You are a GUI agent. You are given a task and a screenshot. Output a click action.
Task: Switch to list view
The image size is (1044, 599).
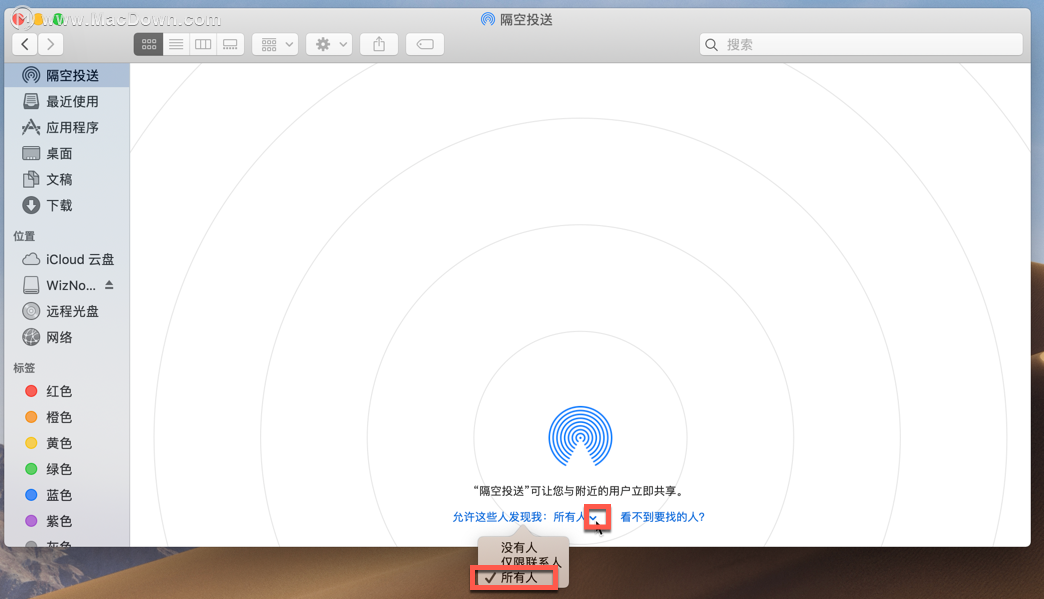click(x=176, y=45)
